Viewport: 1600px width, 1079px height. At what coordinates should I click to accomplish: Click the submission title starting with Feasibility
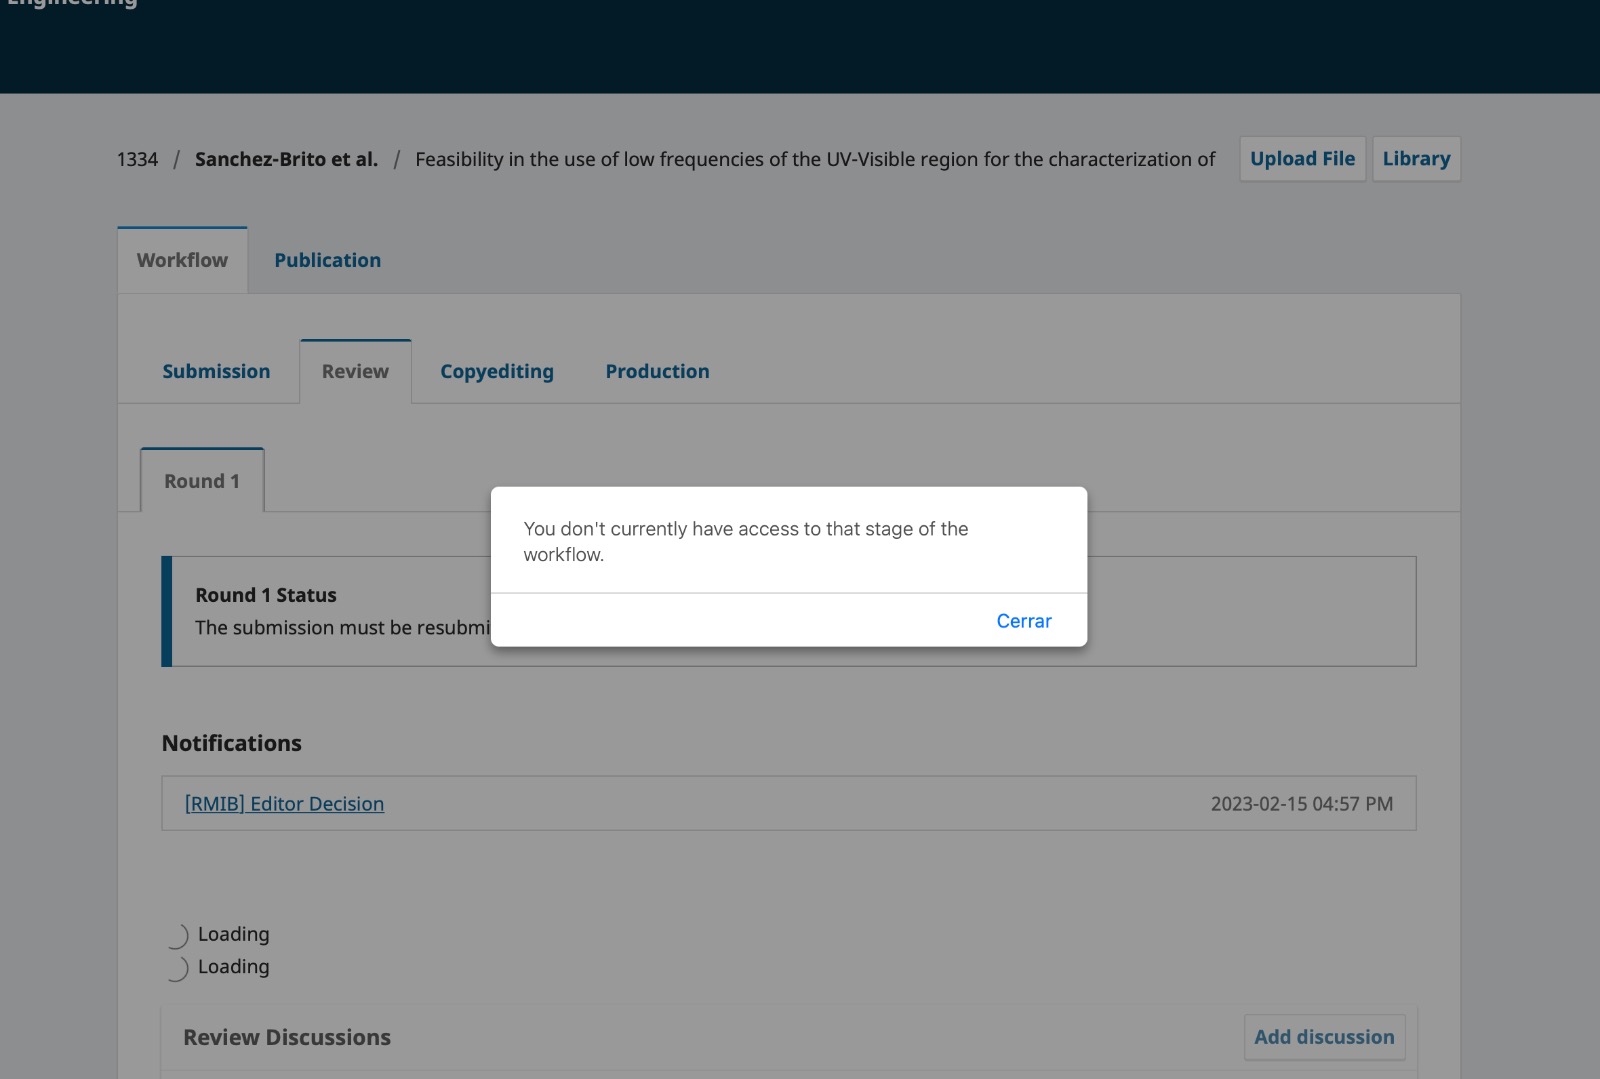click(x=814, y=159)
